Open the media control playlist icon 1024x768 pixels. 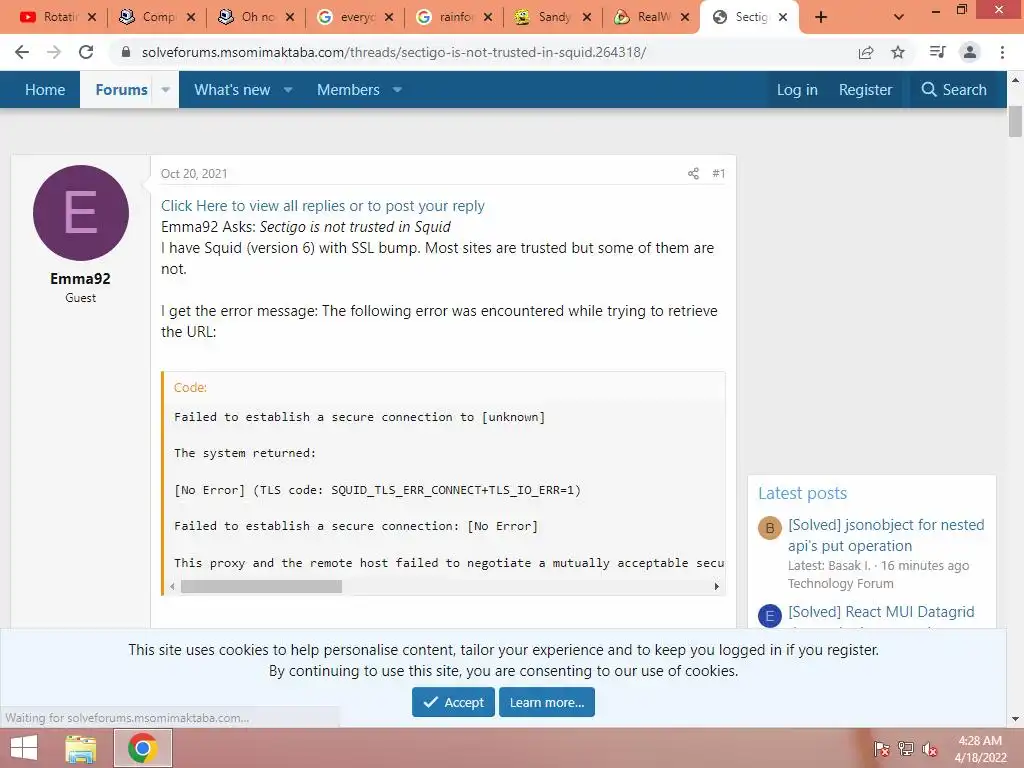pos(937,52)
